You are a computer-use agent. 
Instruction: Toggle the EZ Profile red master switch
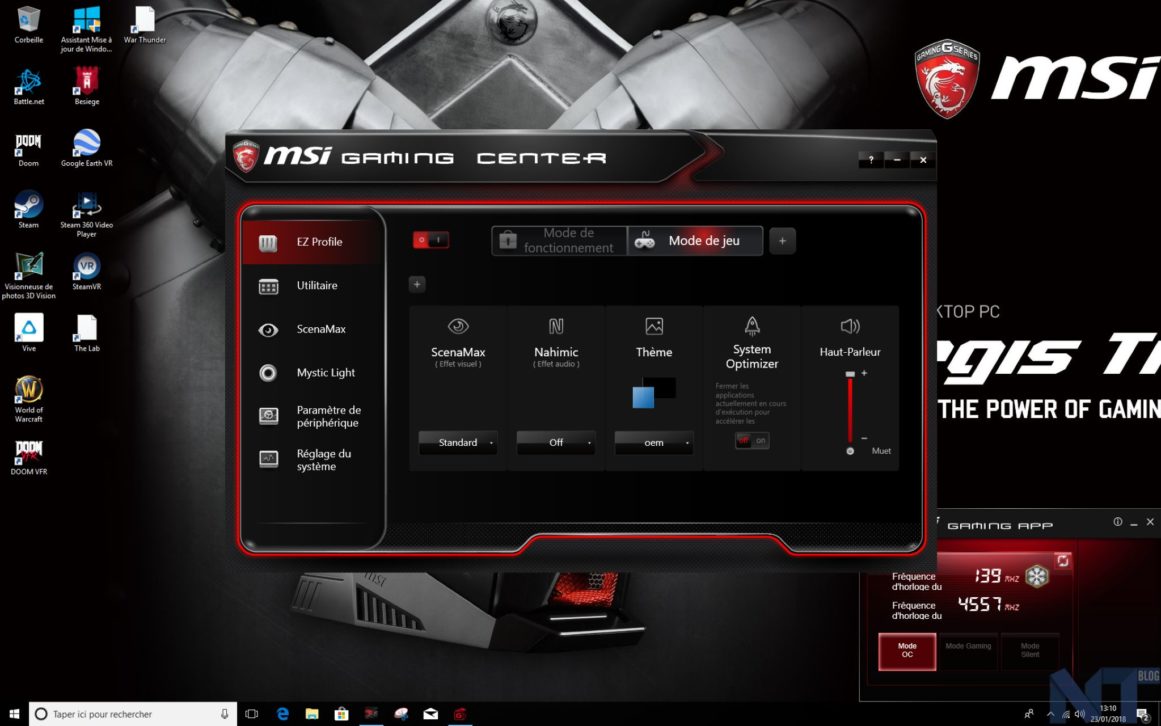pos(430,240)
